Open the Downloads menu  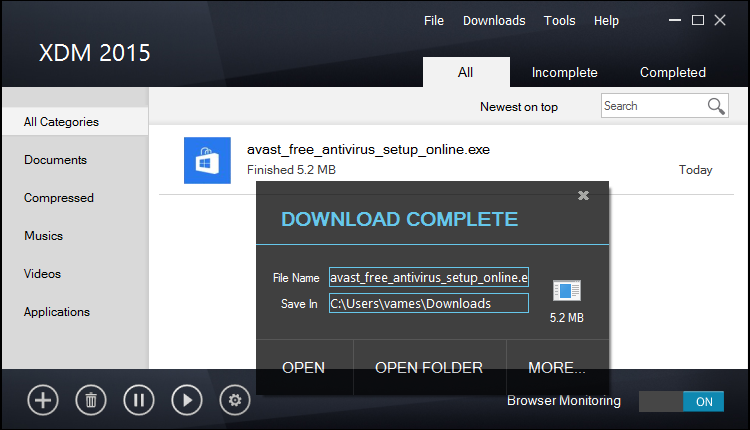494,21
